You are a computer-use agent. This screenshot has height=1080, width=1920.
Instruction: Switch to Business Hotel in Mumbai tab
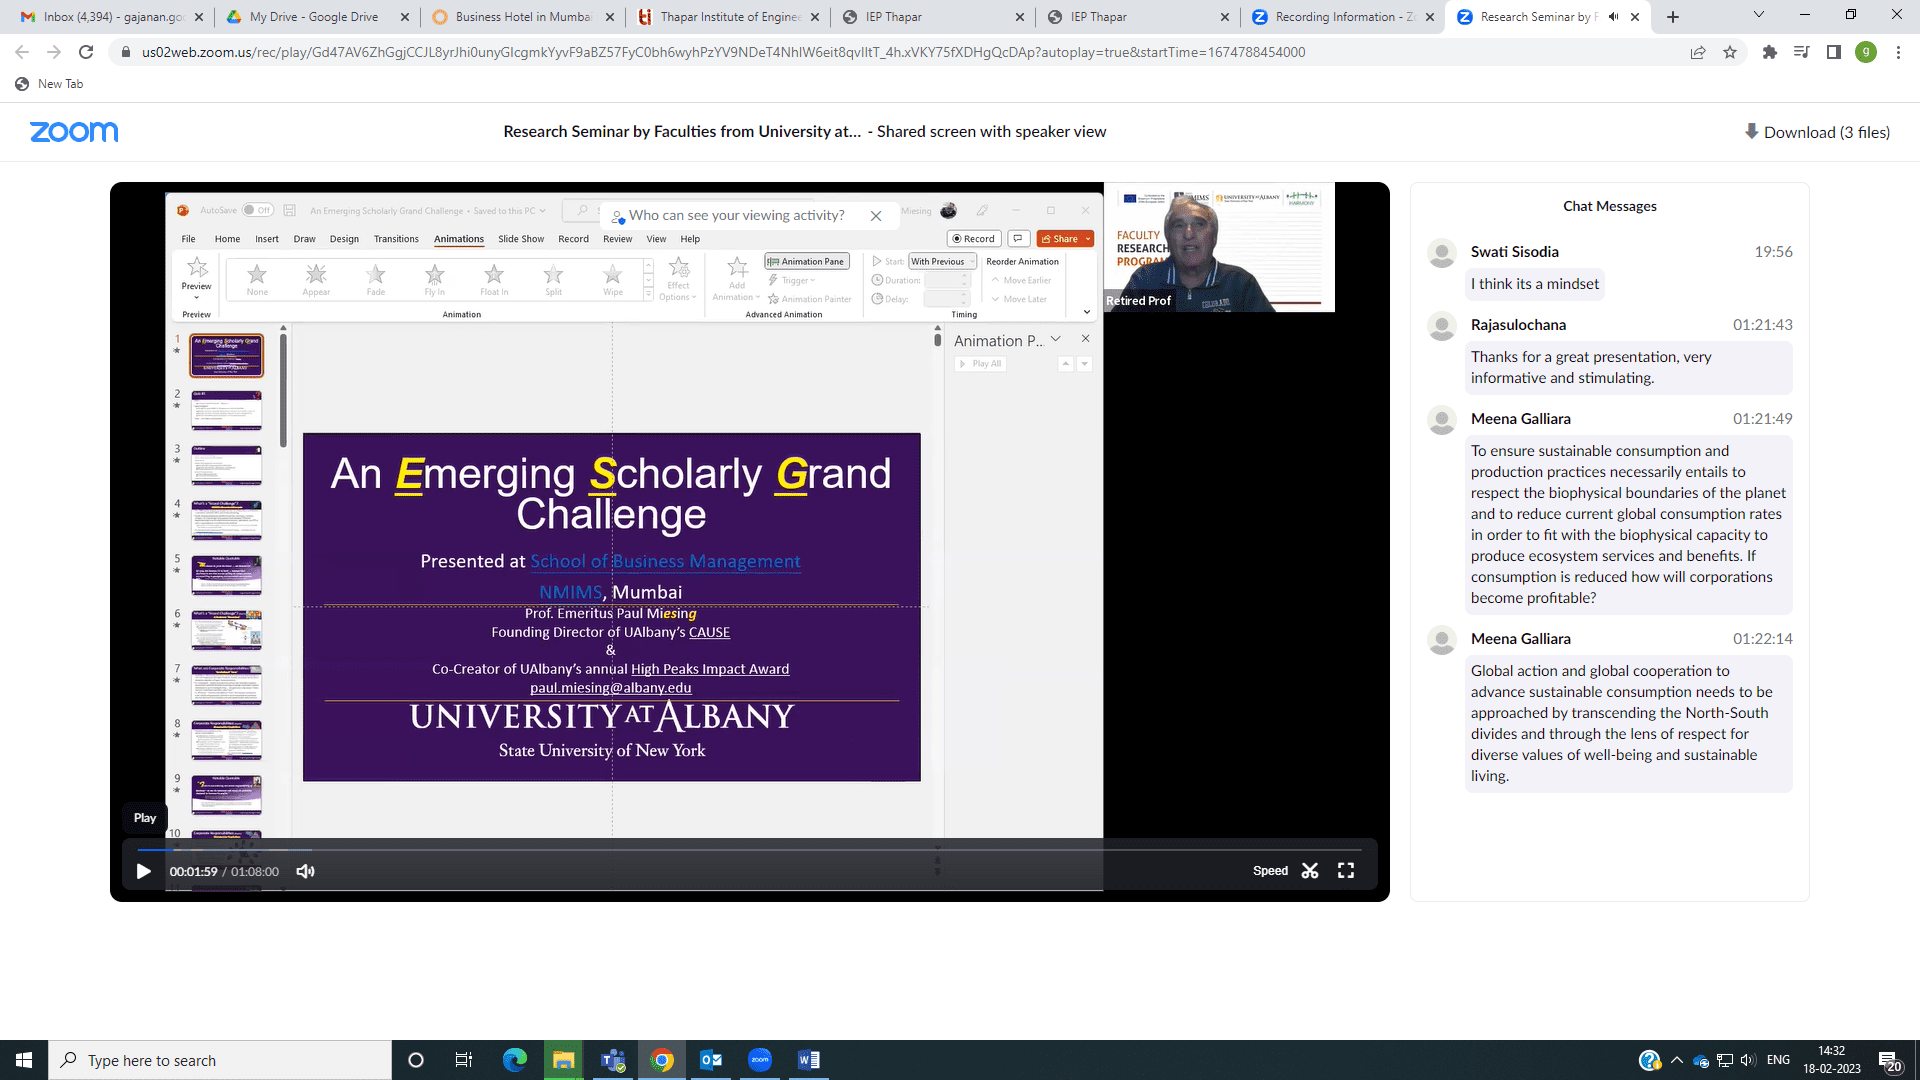point(522,17)
